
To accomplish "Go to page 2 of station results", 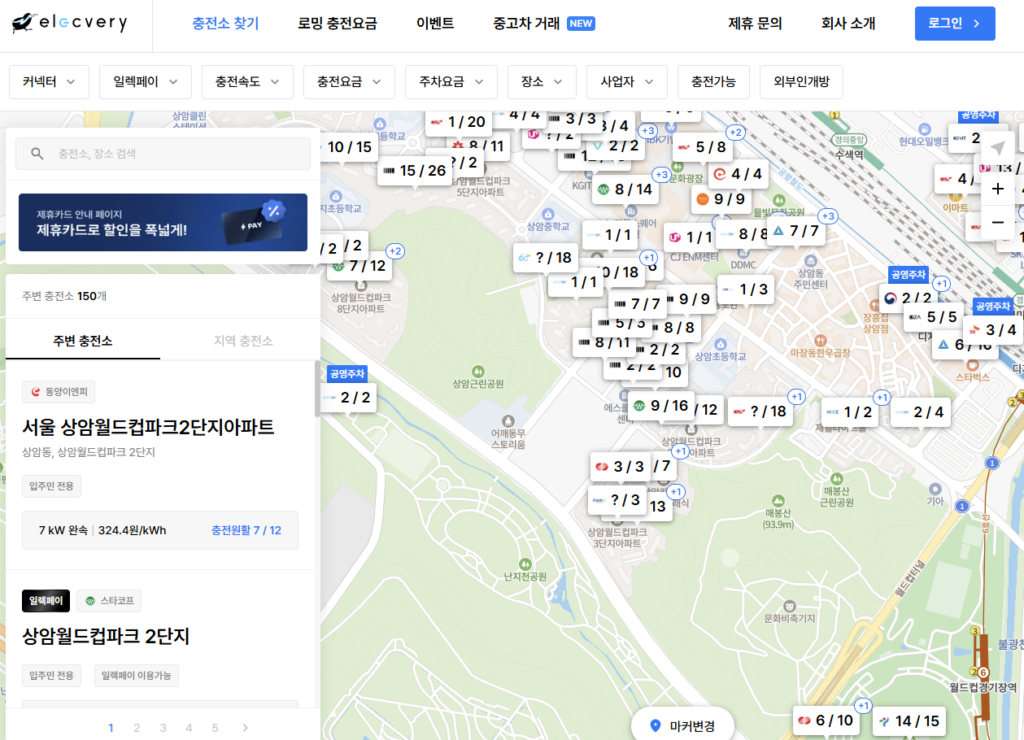I will point(137,728).
